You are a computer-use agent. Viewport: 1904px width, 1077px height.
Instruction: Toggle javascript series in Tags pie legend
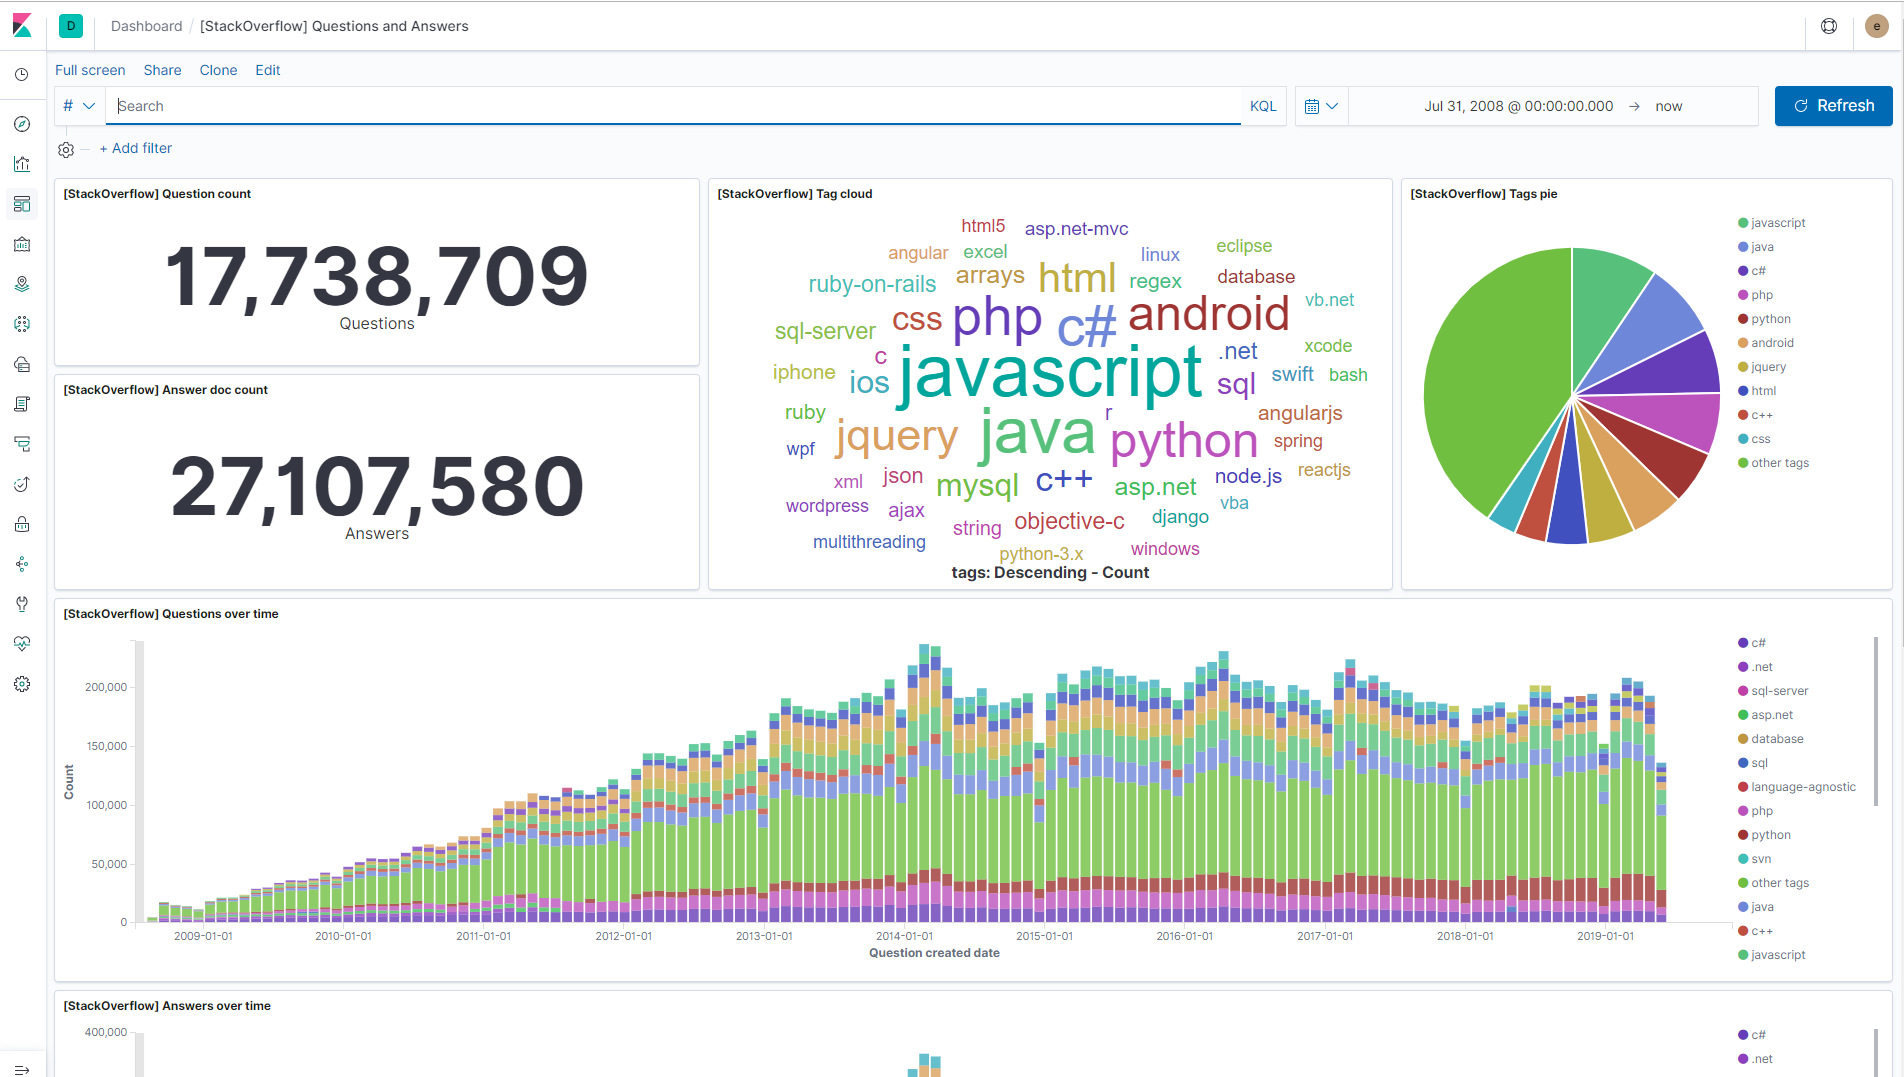pyautogui.click(x=1771, y=223)
